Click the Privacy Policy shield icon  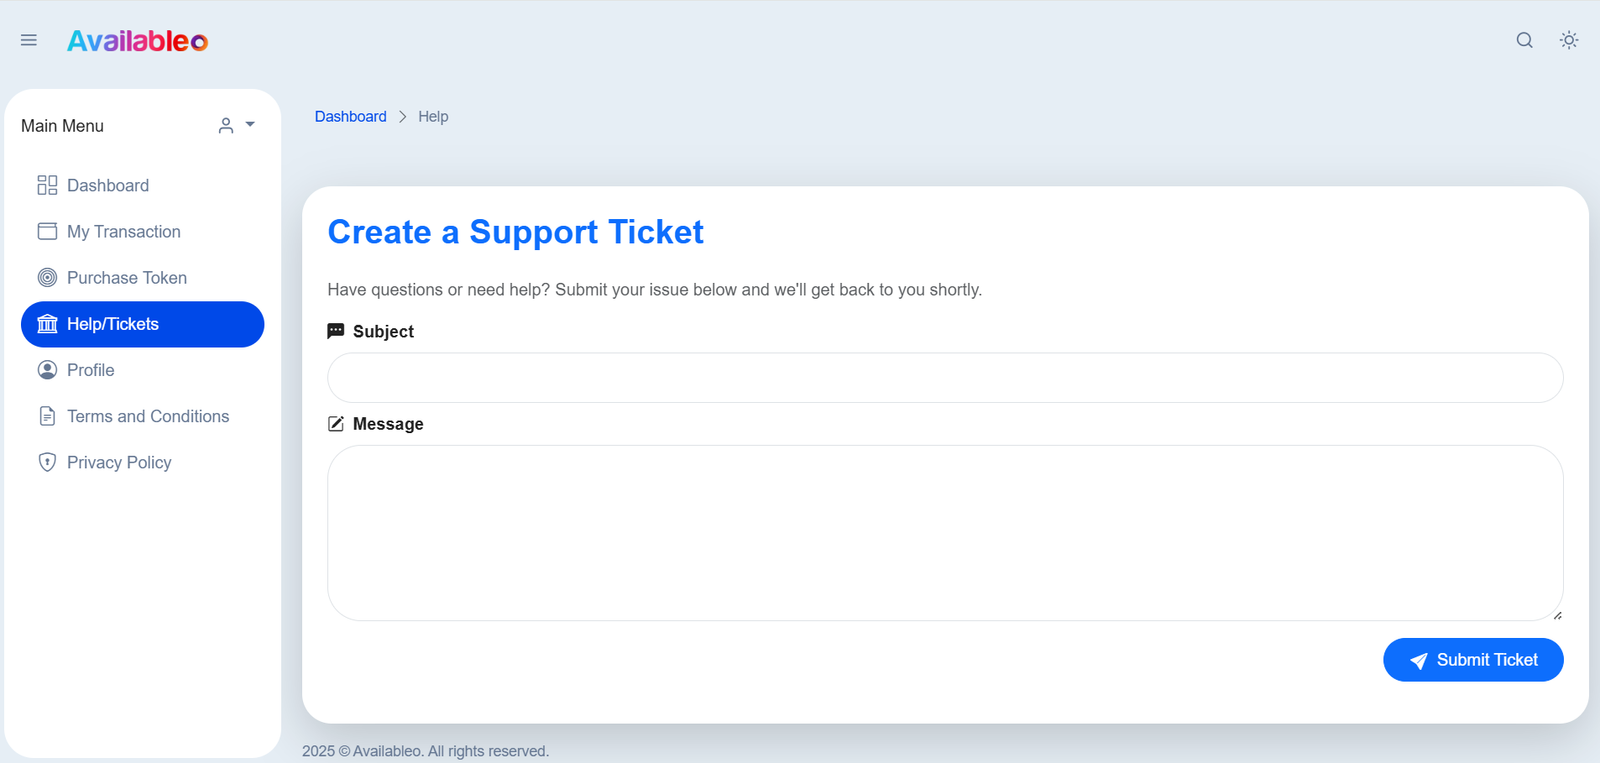click(47, 462)
